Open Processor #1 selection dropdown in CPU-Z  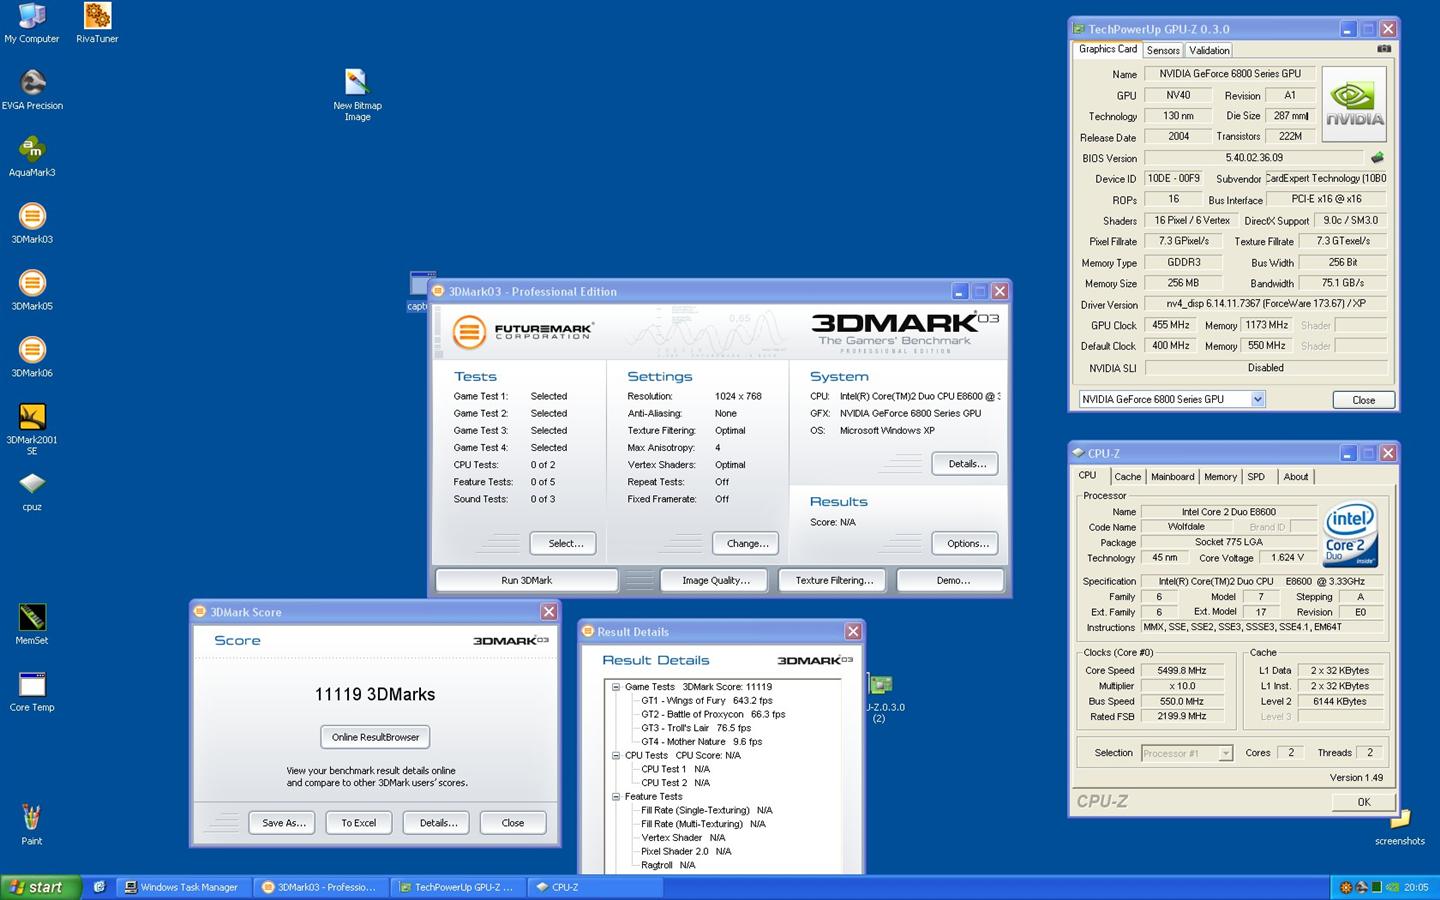pyautogui.click(x=1225, y=753)
